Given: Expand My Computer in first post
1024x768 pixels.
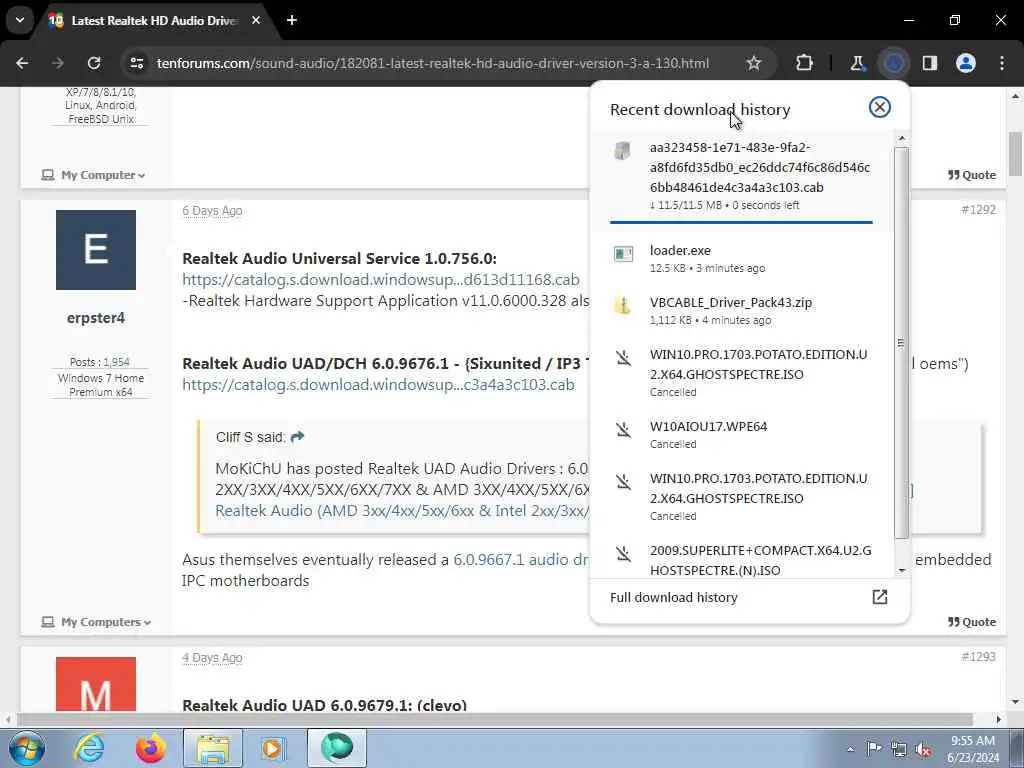Looking at the screenshot, I should 93,175.
